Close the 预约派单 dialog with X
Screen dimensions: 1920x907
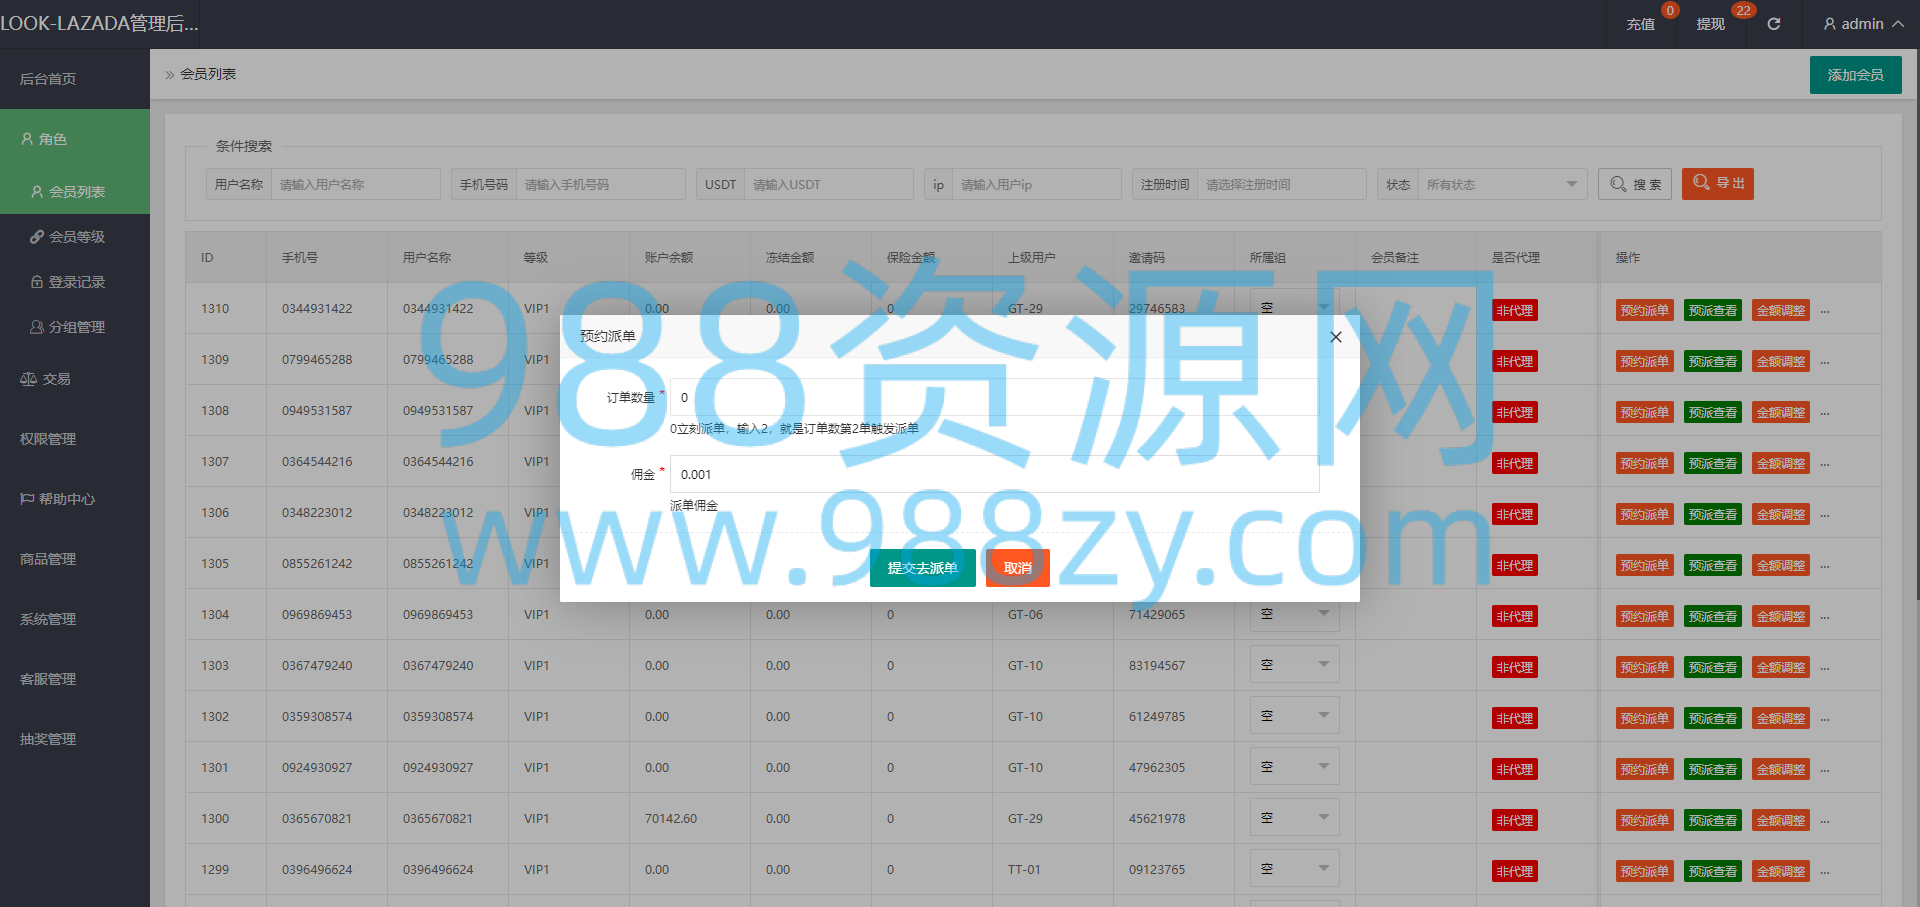click(1336, 337)
